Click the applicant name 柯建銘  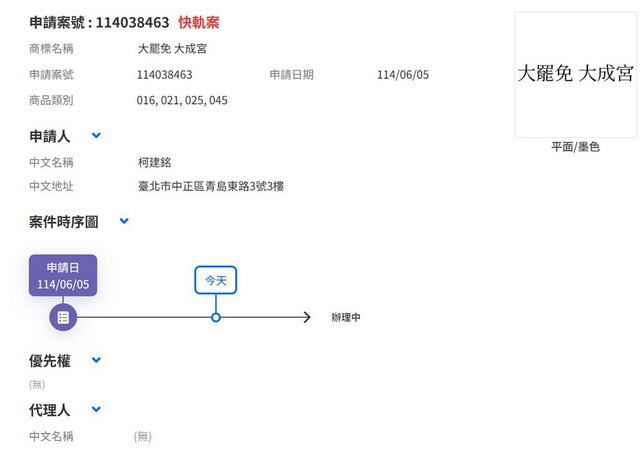coord(154,162)
